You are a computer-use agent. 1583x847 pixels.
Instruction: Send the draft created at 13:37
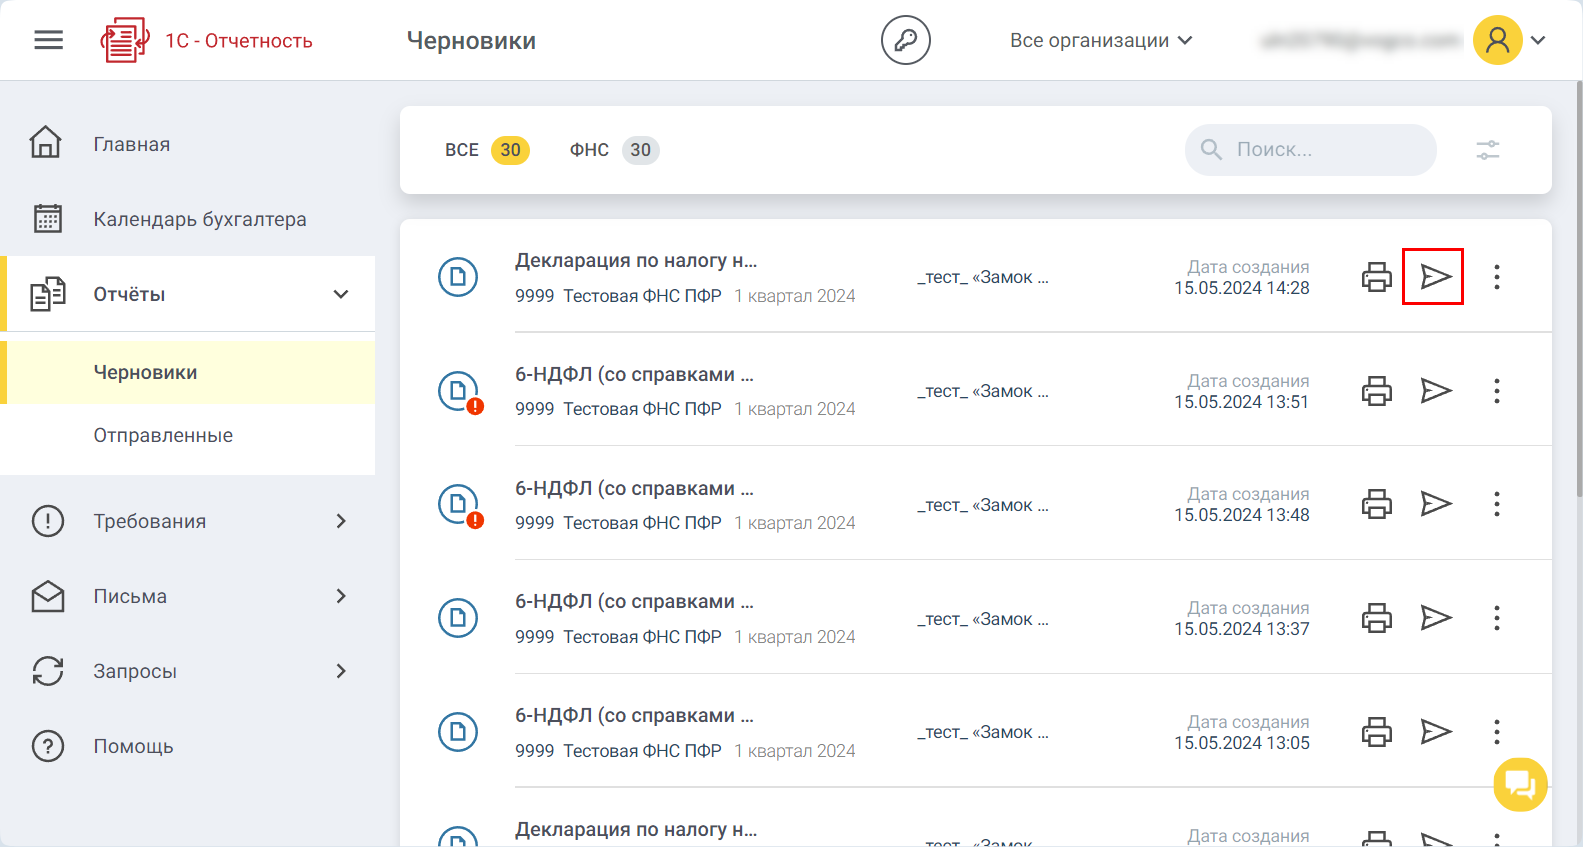pos(1435,618)
